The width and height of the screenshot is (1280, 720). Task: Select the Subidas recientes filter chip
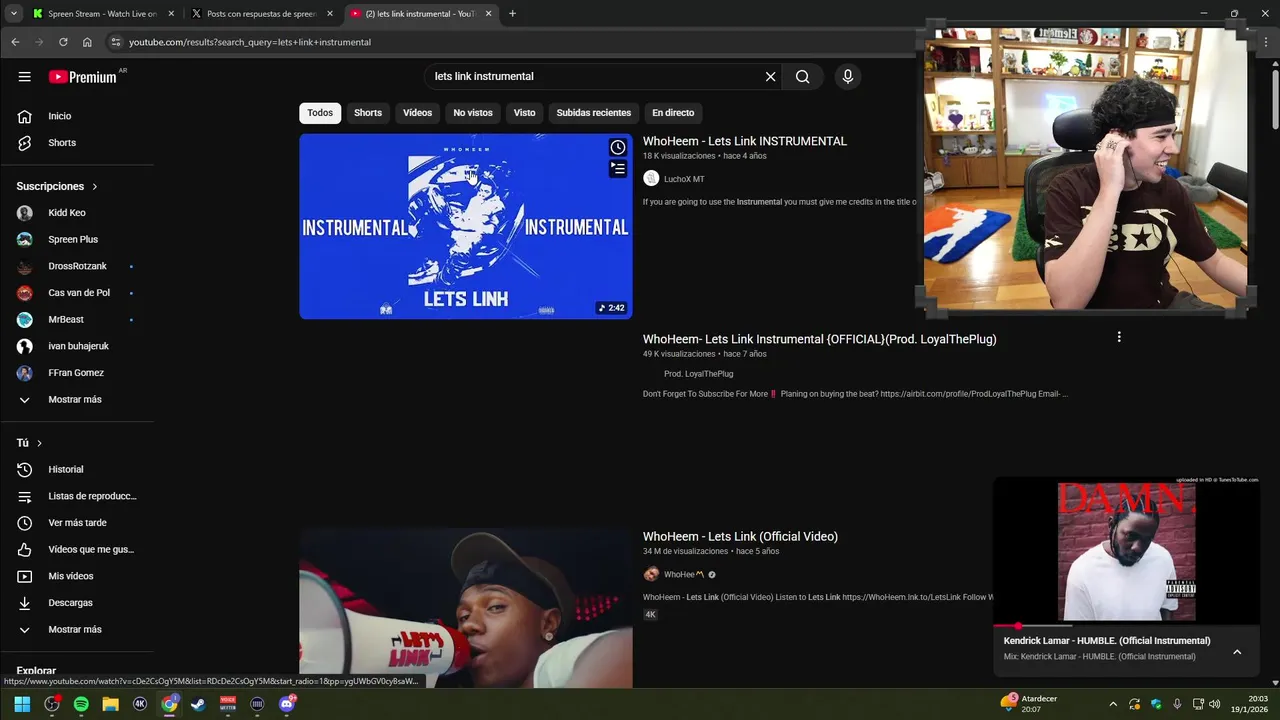point(594,113)
